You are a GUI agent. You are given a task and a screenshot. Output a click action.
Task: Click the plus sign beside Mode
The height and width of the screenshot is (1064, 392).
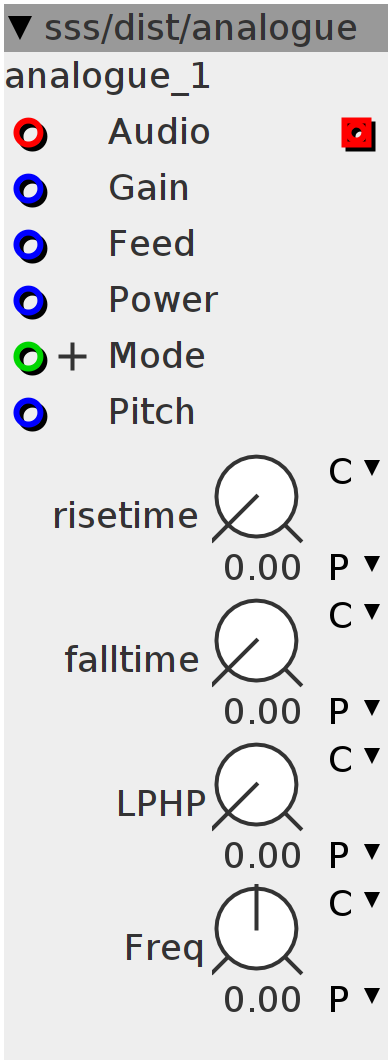coord(73,358)
